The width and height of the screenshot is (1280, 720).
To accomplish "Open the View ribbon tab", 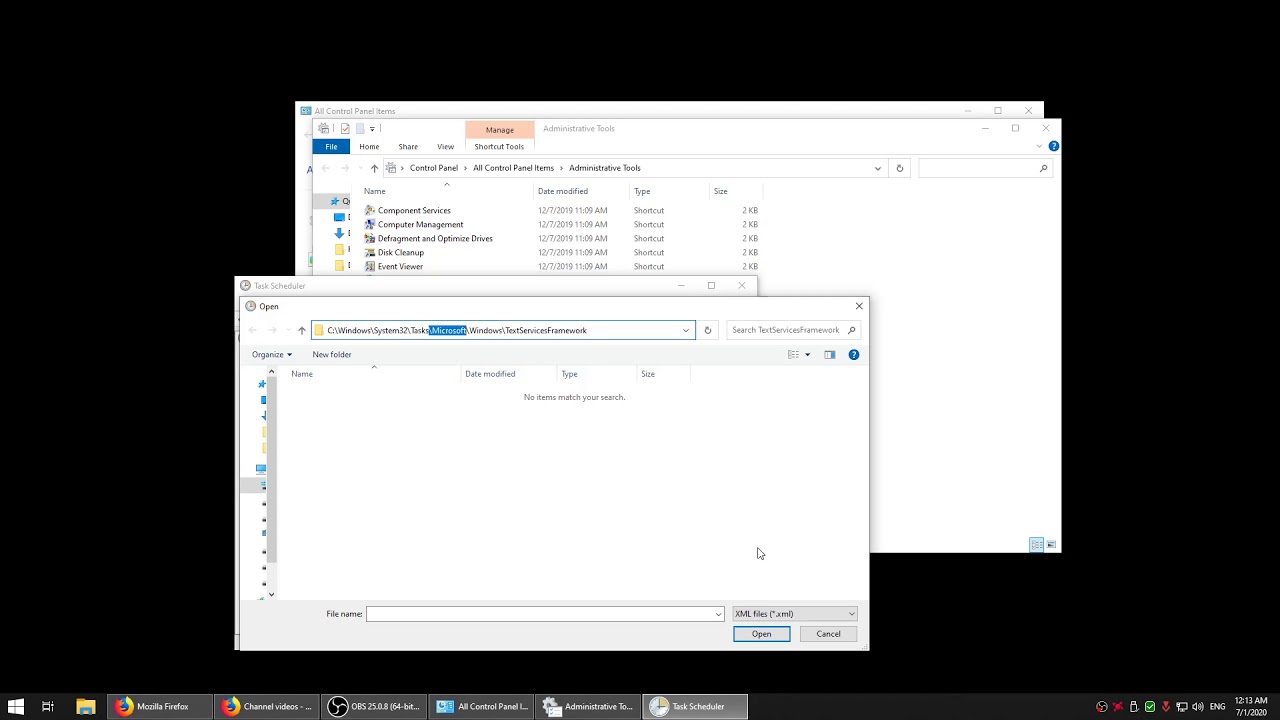I will click(445, 146).
